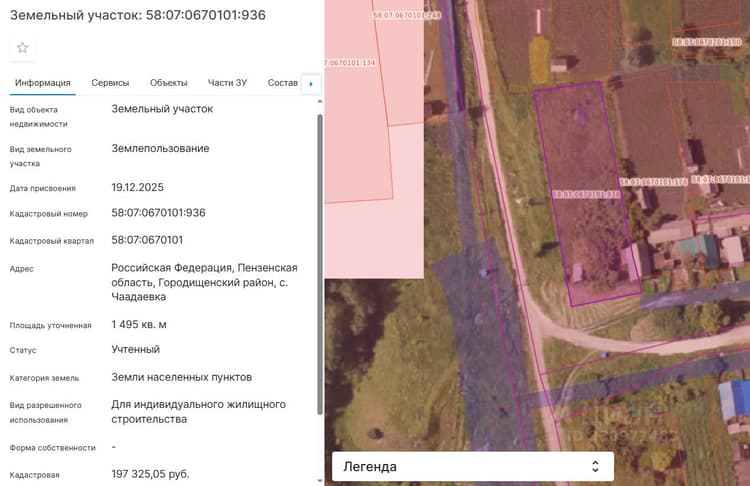
Task: Click the Земли населенных пунктов value
Action: click(x=182, y=377)
